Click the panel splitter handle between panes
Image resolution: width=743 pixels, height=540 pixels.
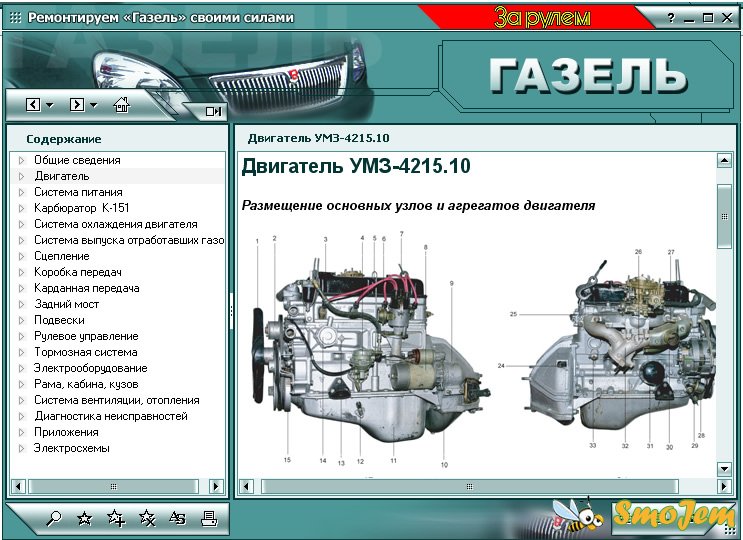pyautogui.click(x=231, y=311)
